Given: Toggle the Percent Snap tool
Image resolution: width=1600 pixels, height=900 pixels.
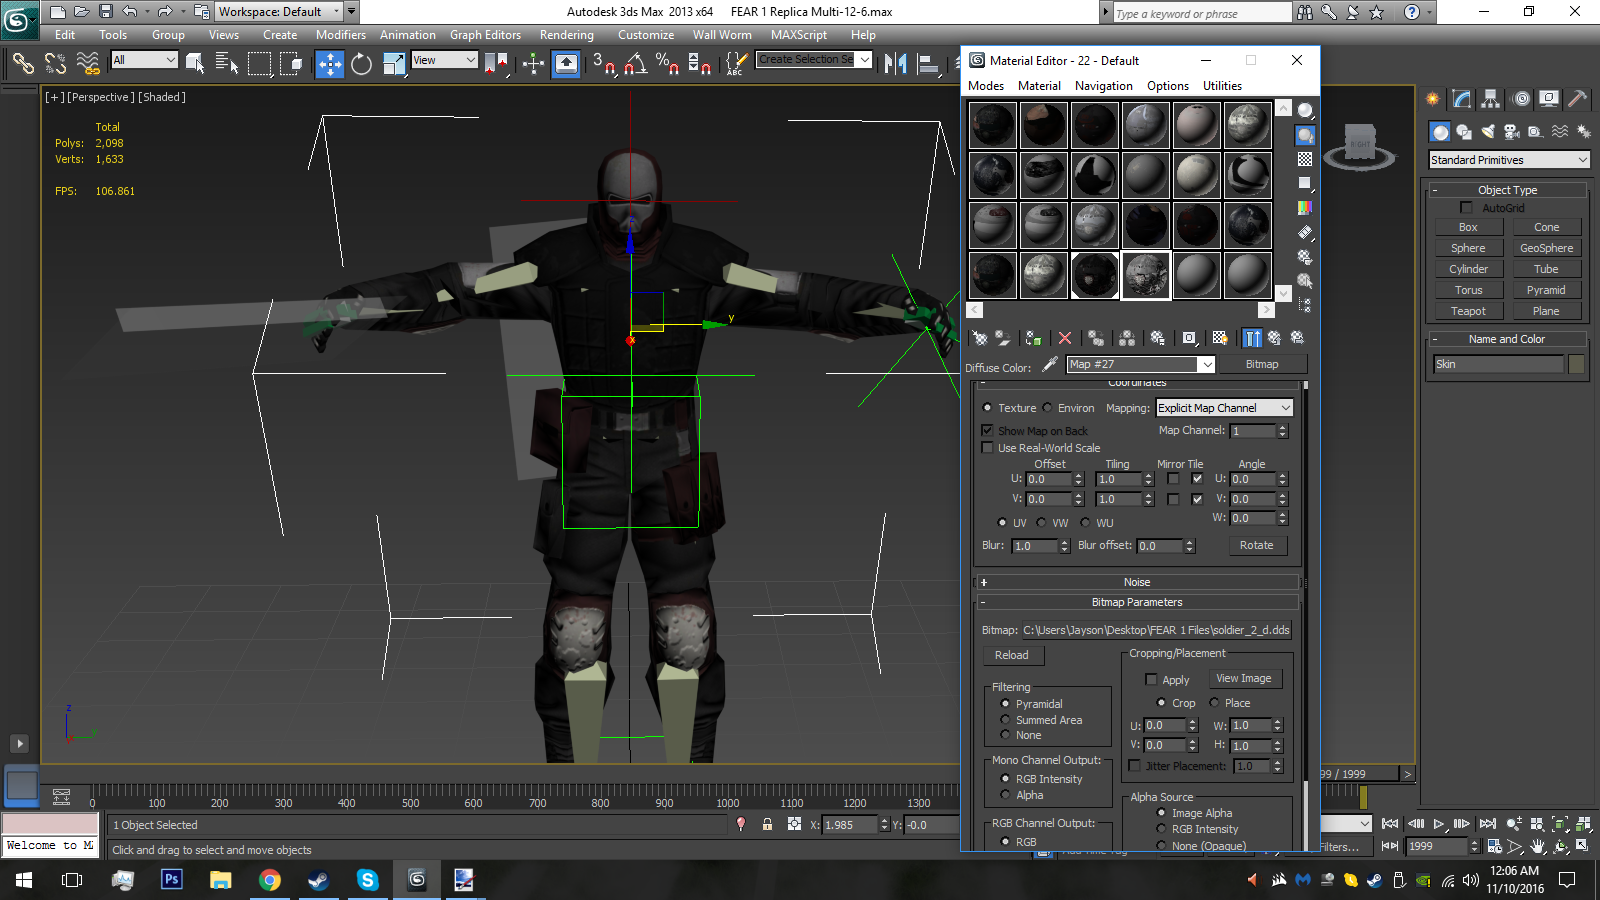Looking at the screenshot, I should (667, 64).
